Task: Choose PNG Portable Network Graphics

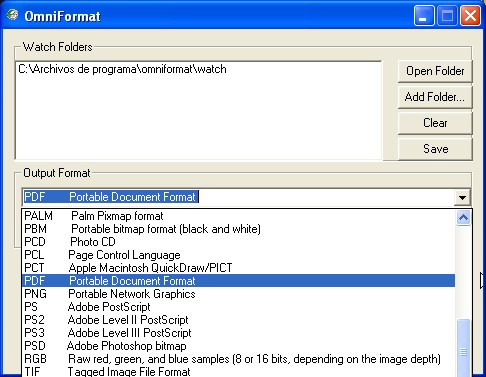Action: [238, 294]
